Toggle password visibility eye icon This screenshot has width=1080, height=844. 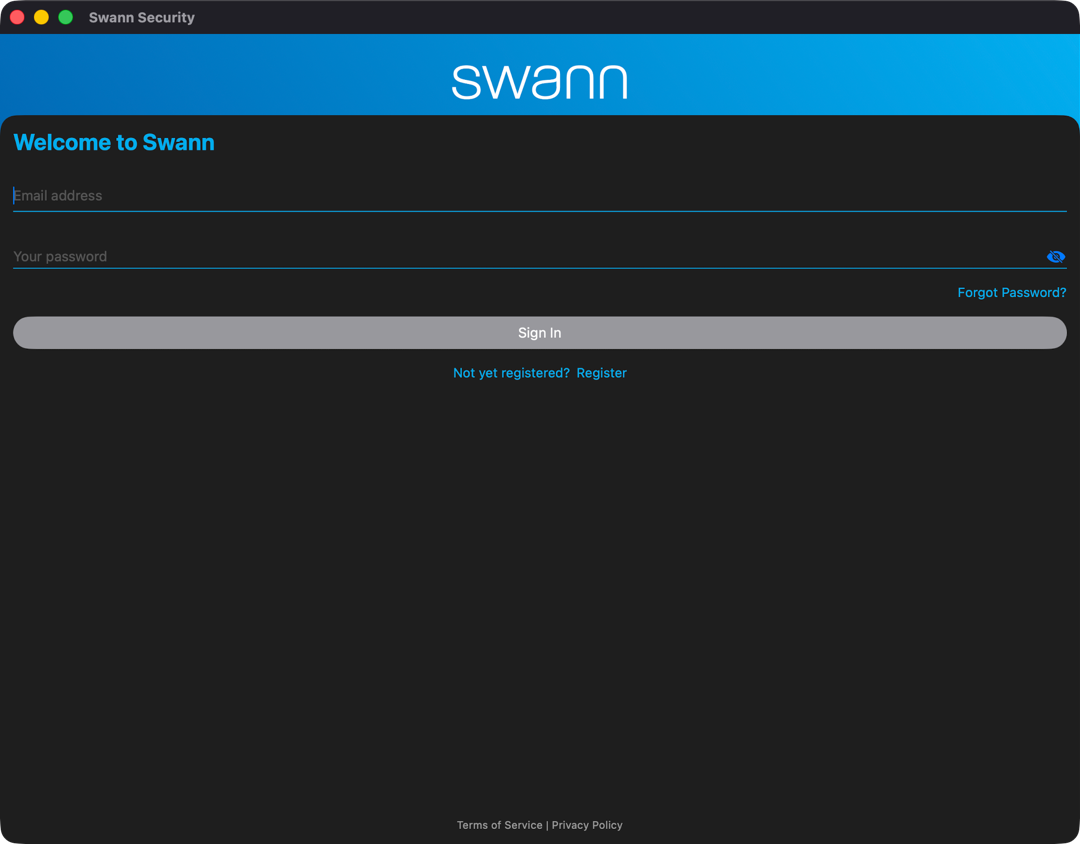click(1055, 257)
